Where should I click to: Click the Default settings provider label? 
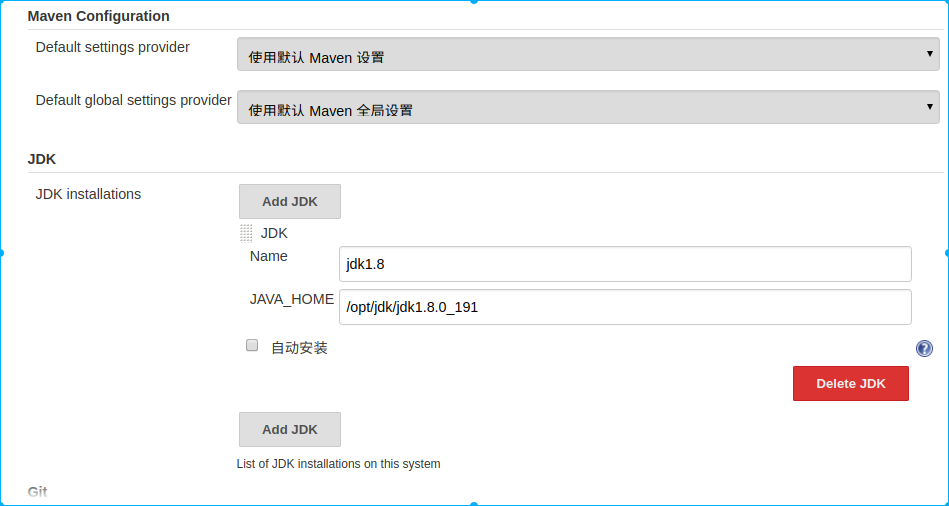point(113,47)
